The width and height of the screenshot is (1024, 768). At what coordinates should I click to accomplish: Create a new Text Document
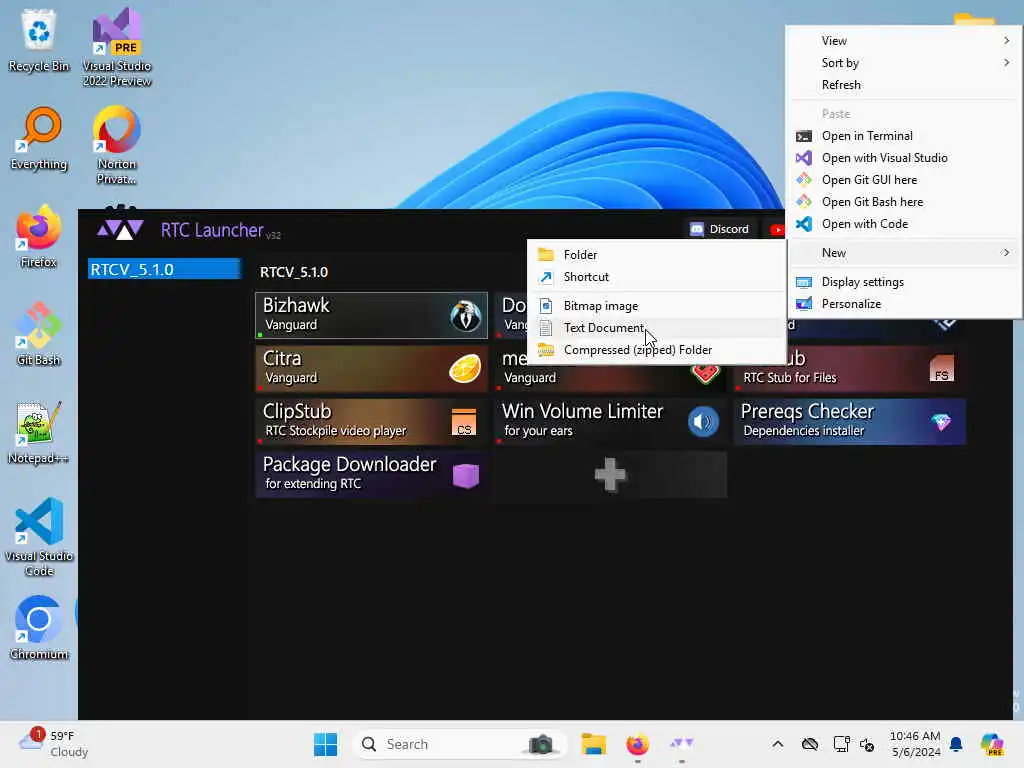pyautogui.click(x=656, y=328)
